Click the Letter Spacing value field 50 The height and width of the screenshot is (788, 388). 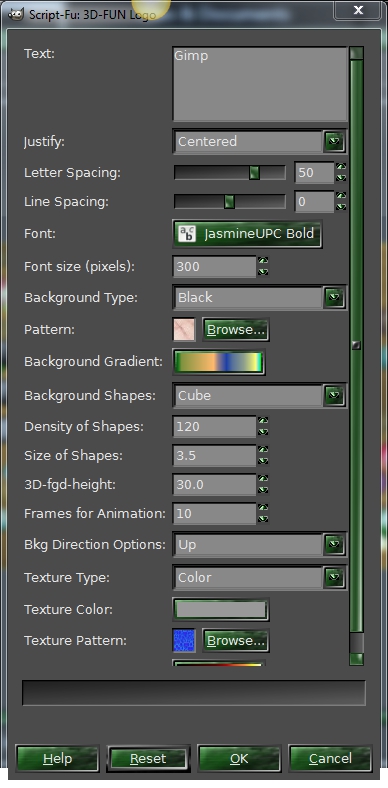(x=314, y=172)
